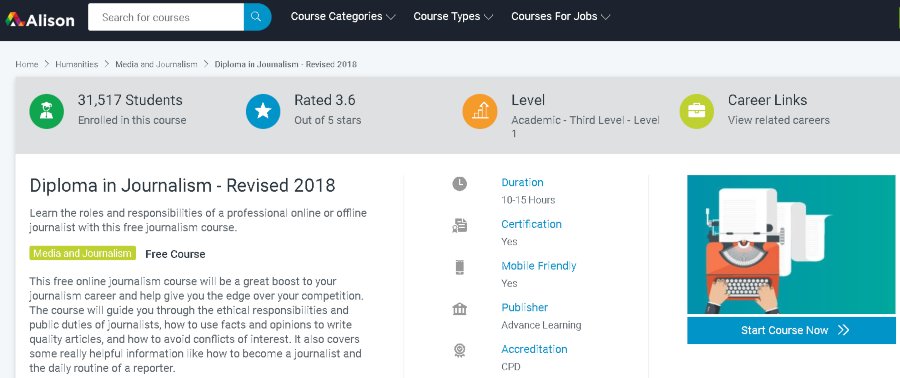Open the Media and Journalism breadcrumb
The image size is (900, 378).
tap(156, 64)
